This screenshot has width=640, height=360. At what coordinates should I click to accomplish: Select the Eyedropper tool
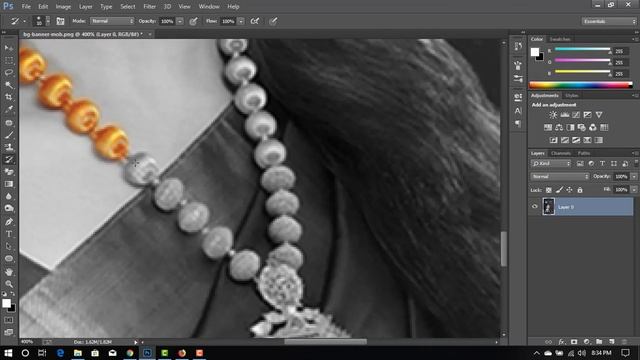click(x=9, y=109)
